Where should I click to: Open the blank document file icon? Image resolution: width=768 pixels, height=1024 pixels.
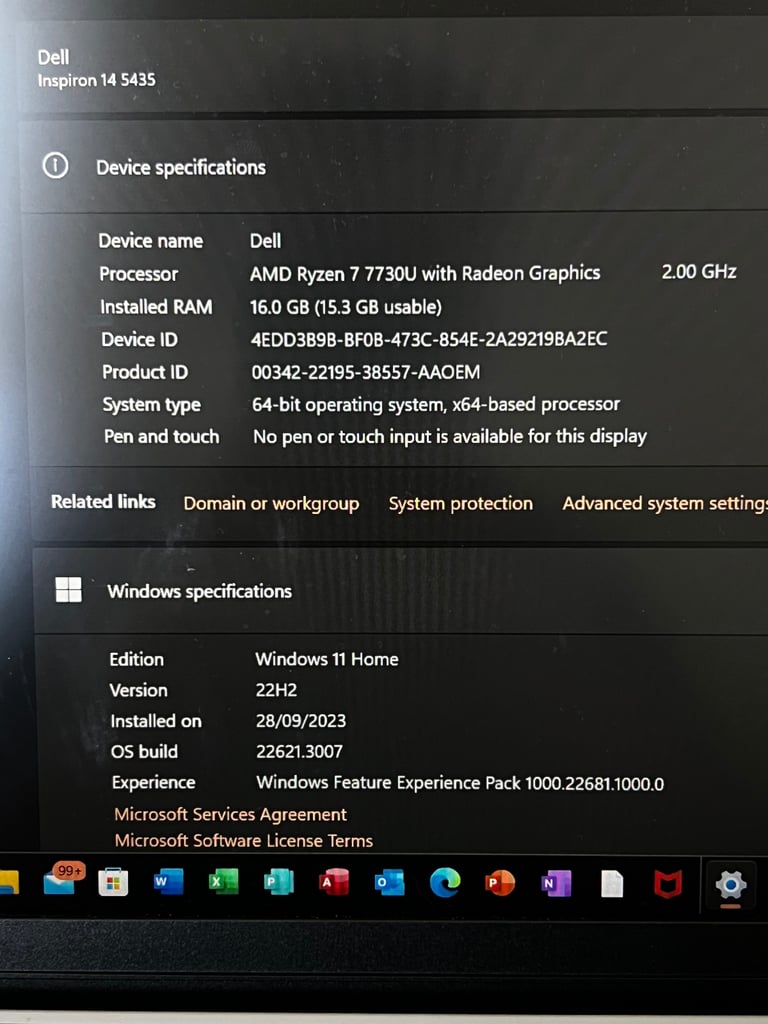[x=611, y=884]
